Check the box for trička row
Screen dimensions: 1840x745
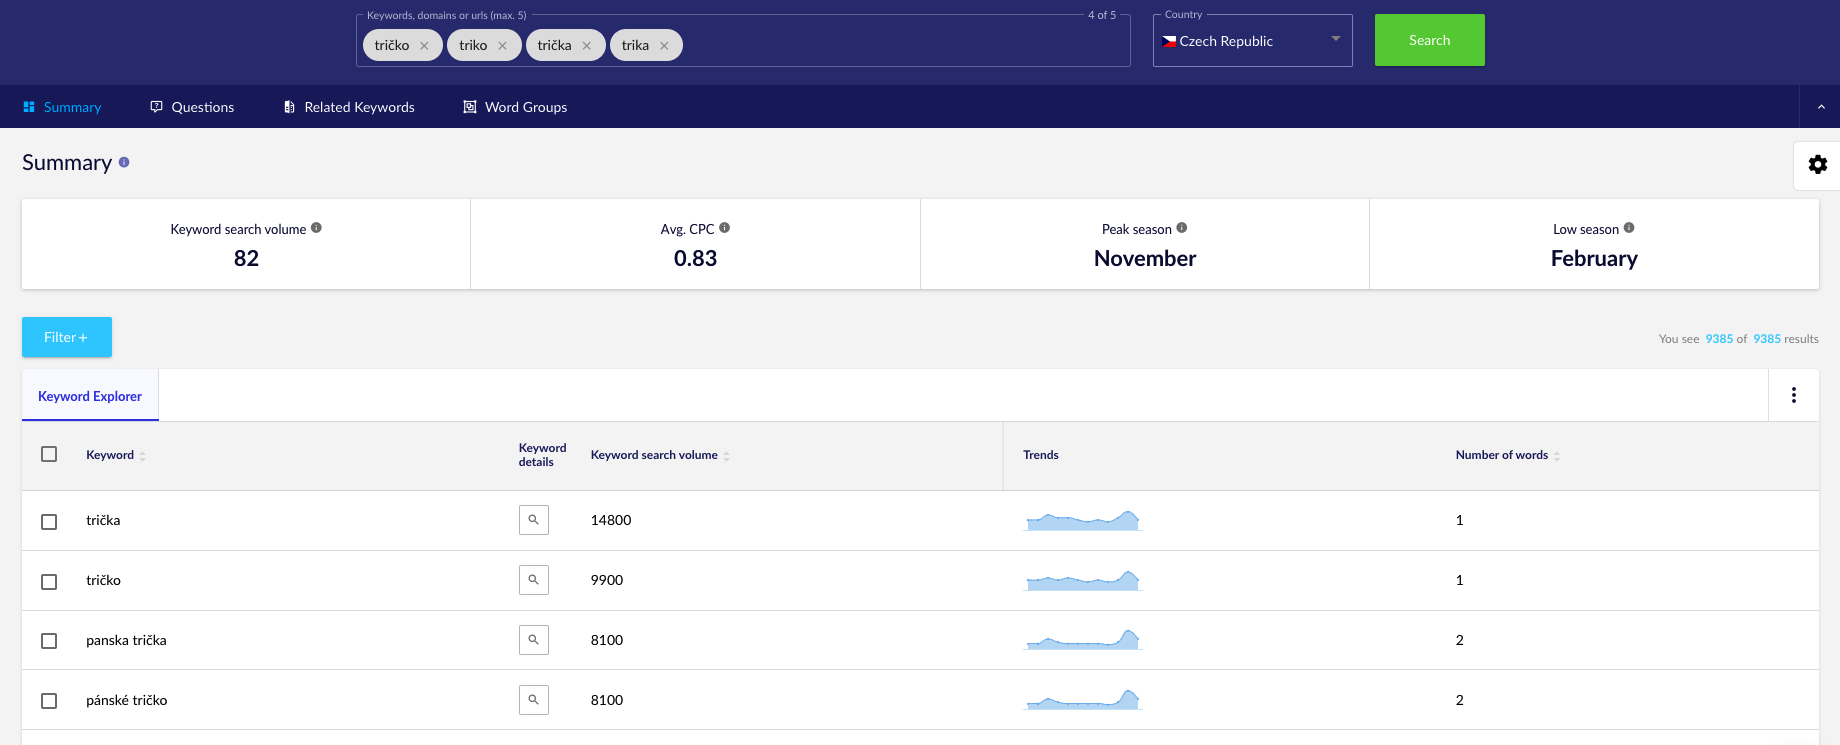[49, 522]
